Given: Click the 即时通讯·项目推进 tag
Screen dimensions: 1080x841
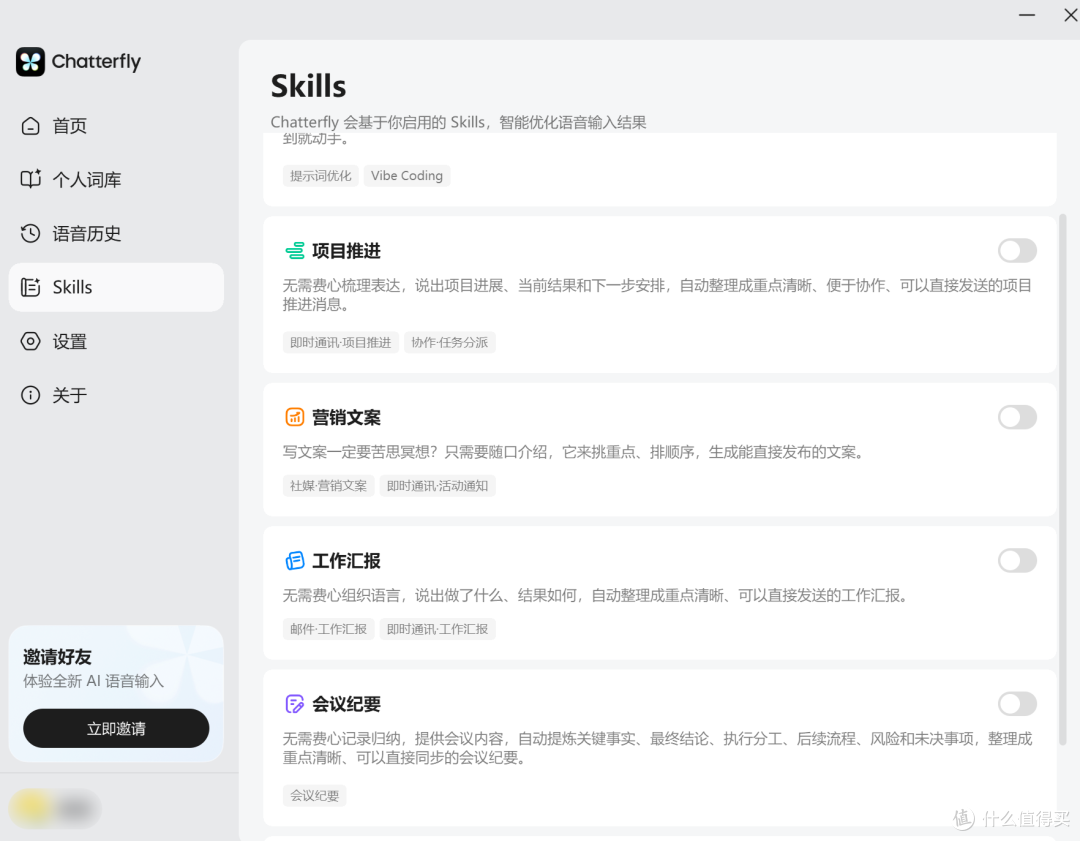Looking at the screenshot, I should pyautogui.click(x=340, y=342).
